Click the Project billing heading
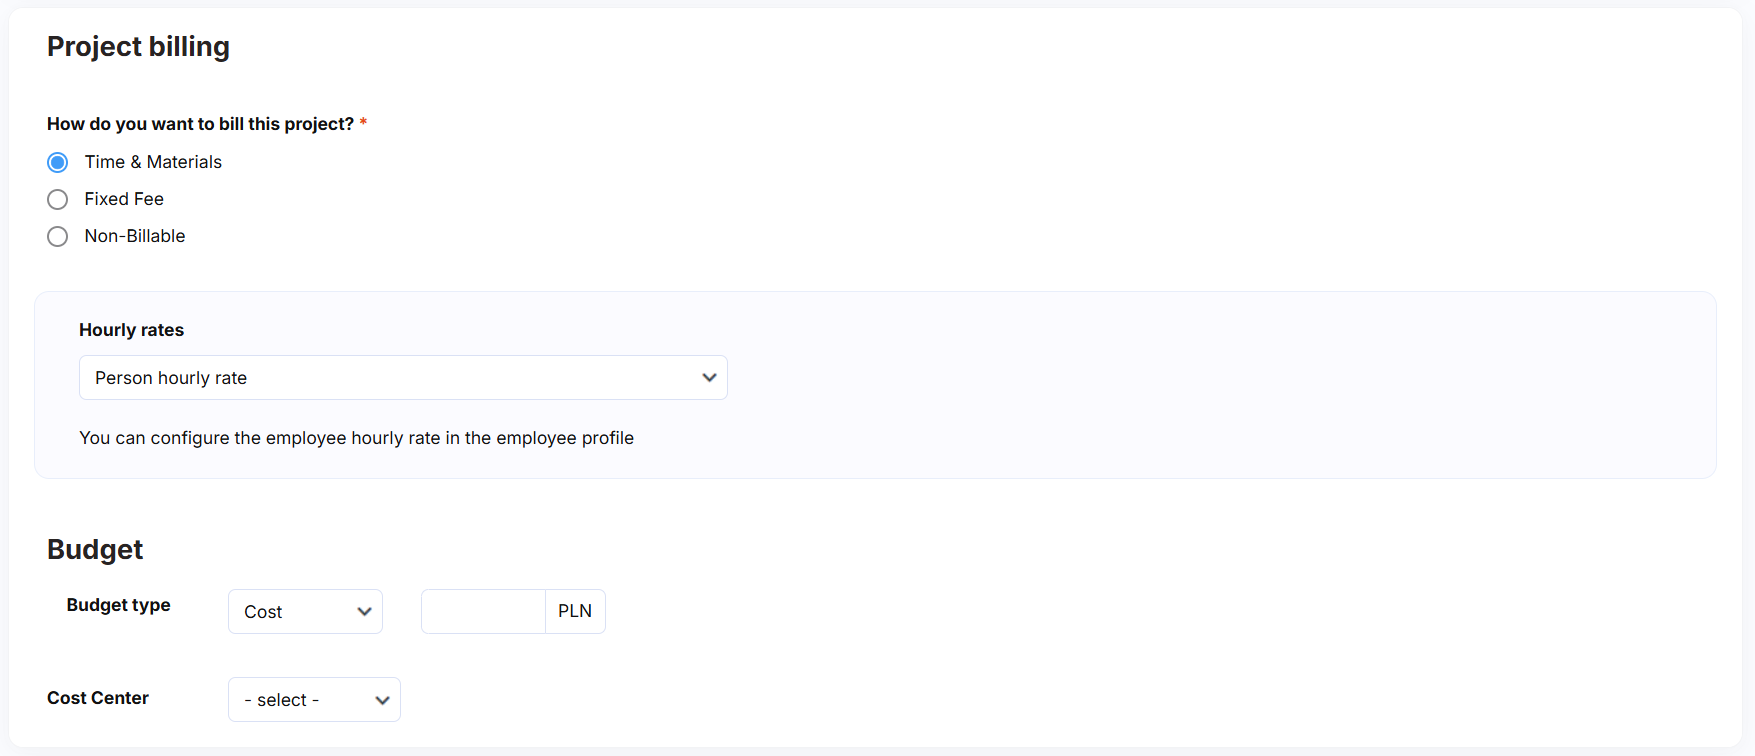Viewport: 1755px width, 756px height. tap(138, 47)
